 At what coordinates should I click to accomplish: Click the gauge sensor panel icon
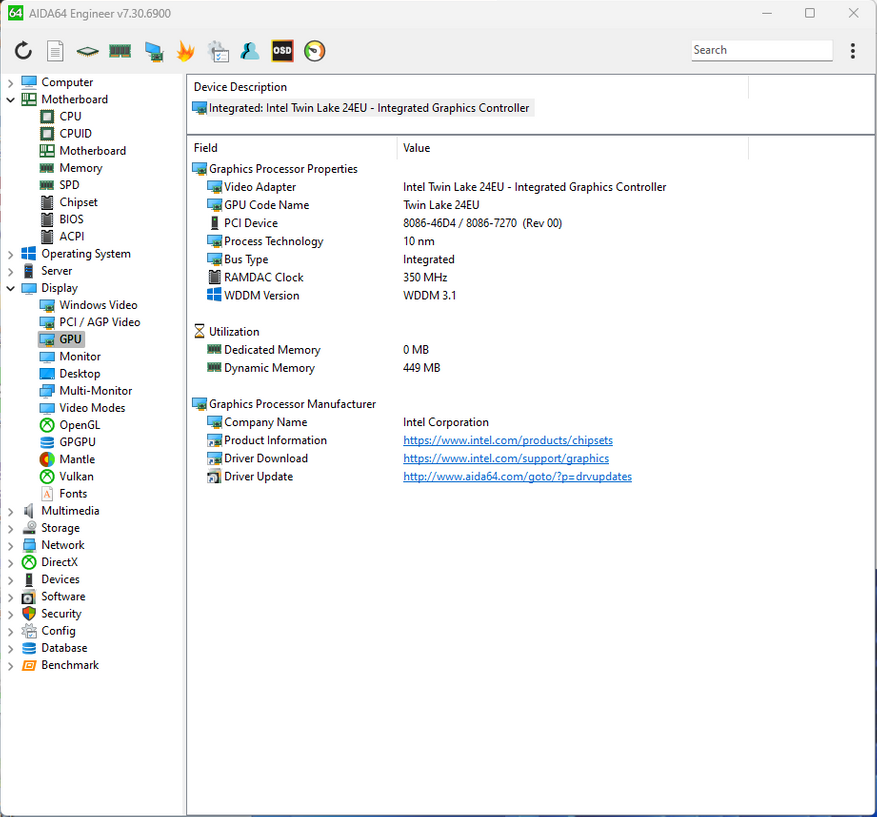coord(315,51)
